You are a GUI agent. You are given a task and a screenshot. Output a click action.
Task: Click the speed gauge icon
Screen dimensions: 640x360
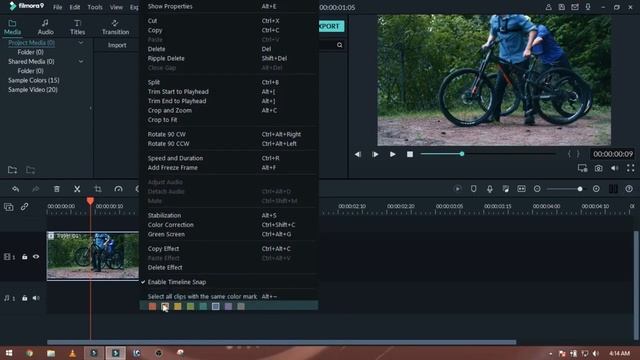tap(118, 189)
